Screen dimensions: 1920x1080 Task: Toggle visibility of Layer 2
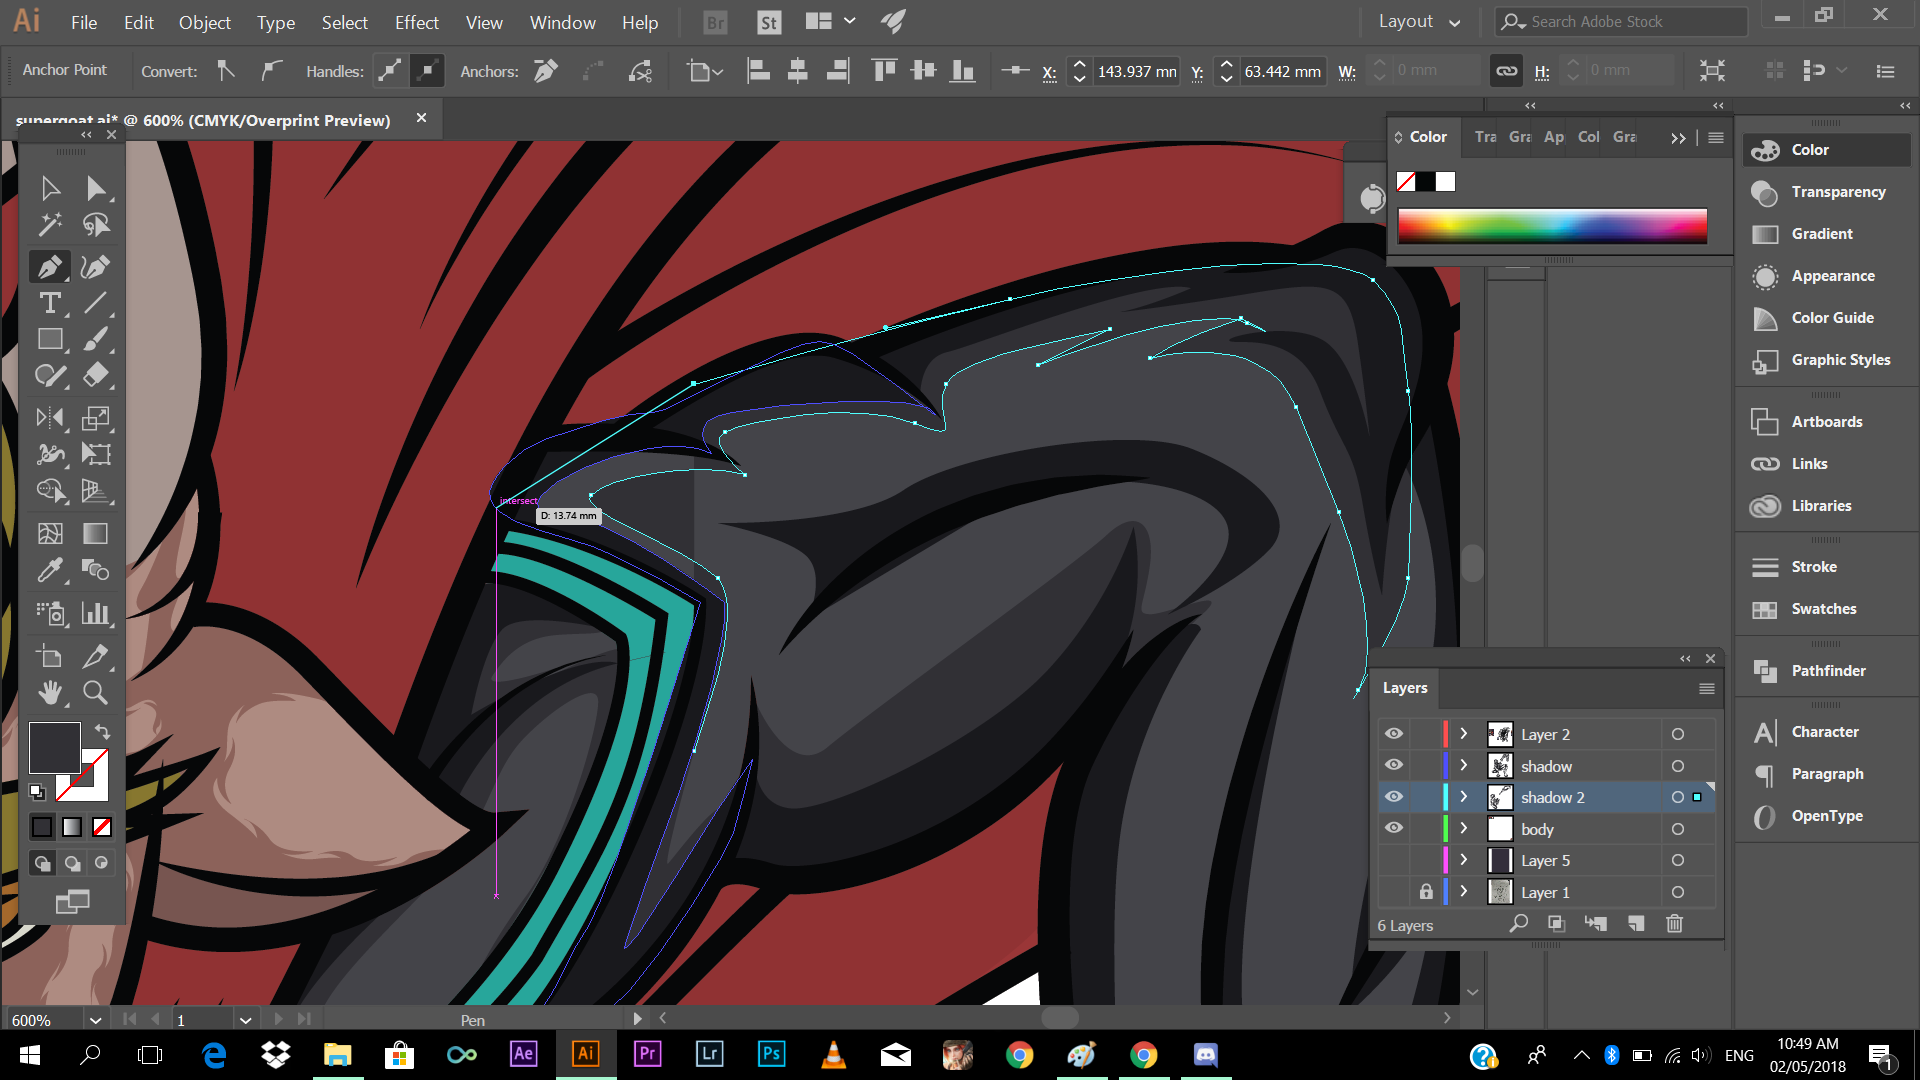coord(1393,734)
